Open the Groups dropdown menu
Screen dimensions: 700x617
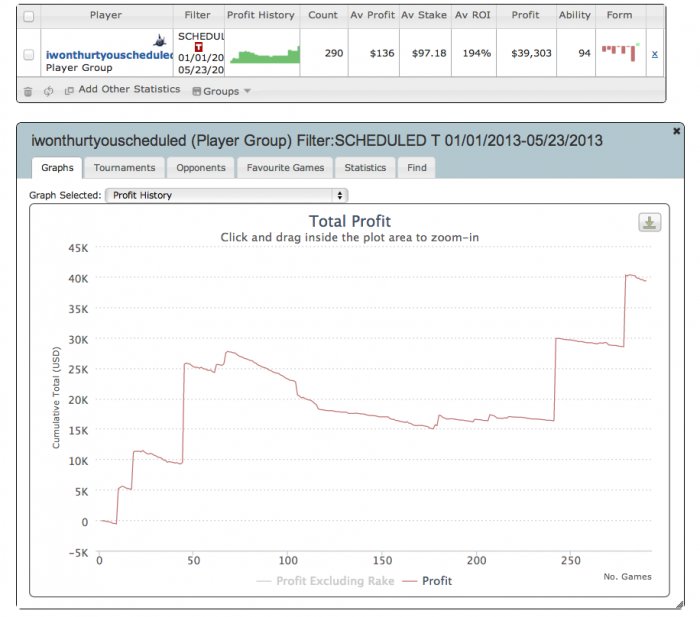(221, 91)
